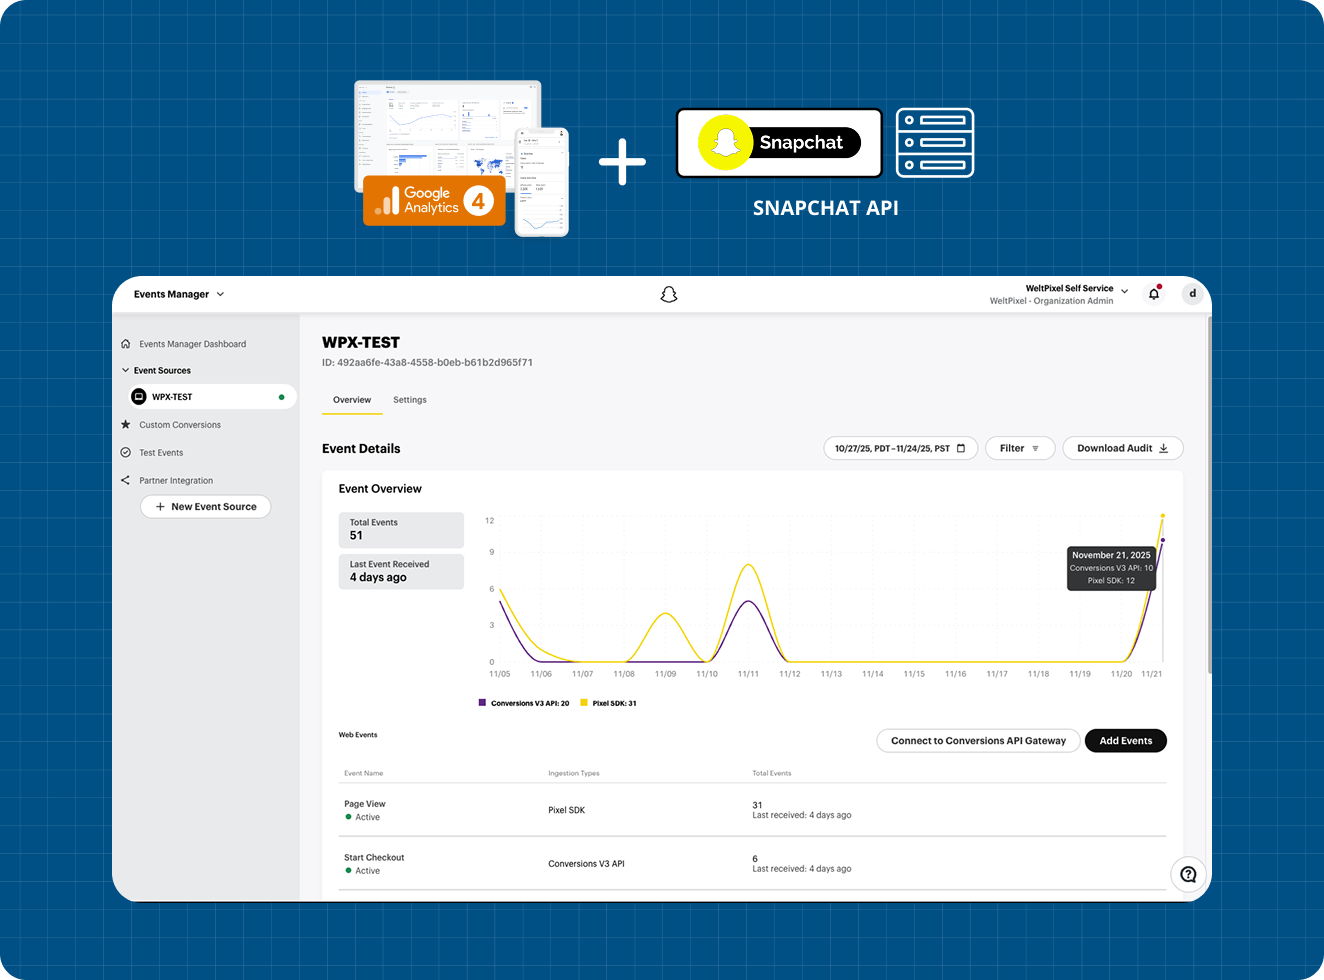
Task: Toggle the Conversions V3 API legend series
Action: click(x=524, y=703)
